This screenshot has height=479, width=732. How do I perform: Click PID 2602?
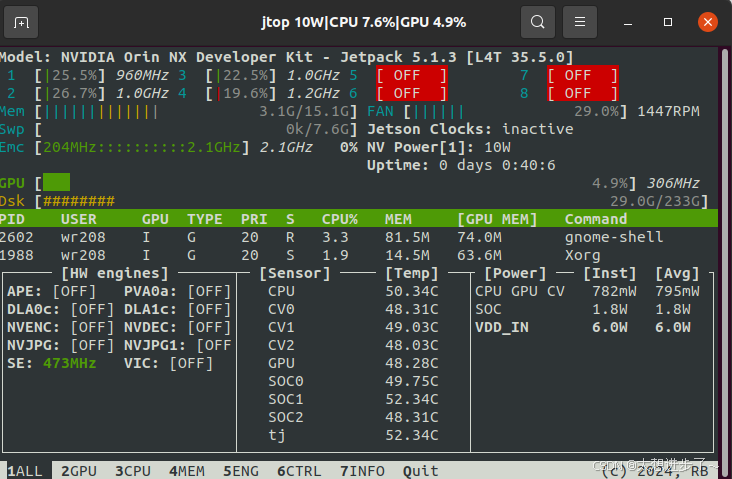[x=17, y=237]
